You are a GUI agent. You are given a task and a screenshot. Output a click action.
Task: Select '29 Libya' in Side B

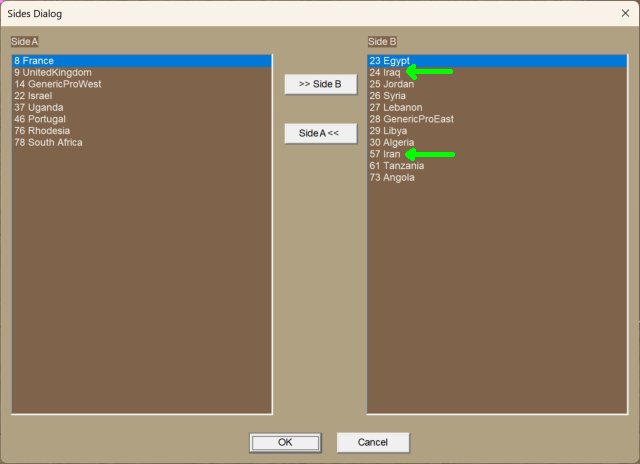[x=497, y=131]
